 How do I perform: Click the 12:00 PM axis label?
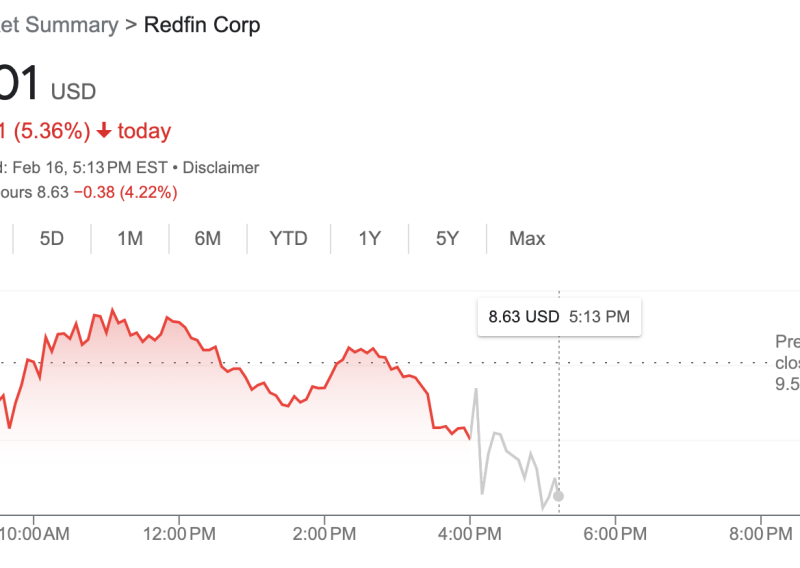[x=179, y=533]
